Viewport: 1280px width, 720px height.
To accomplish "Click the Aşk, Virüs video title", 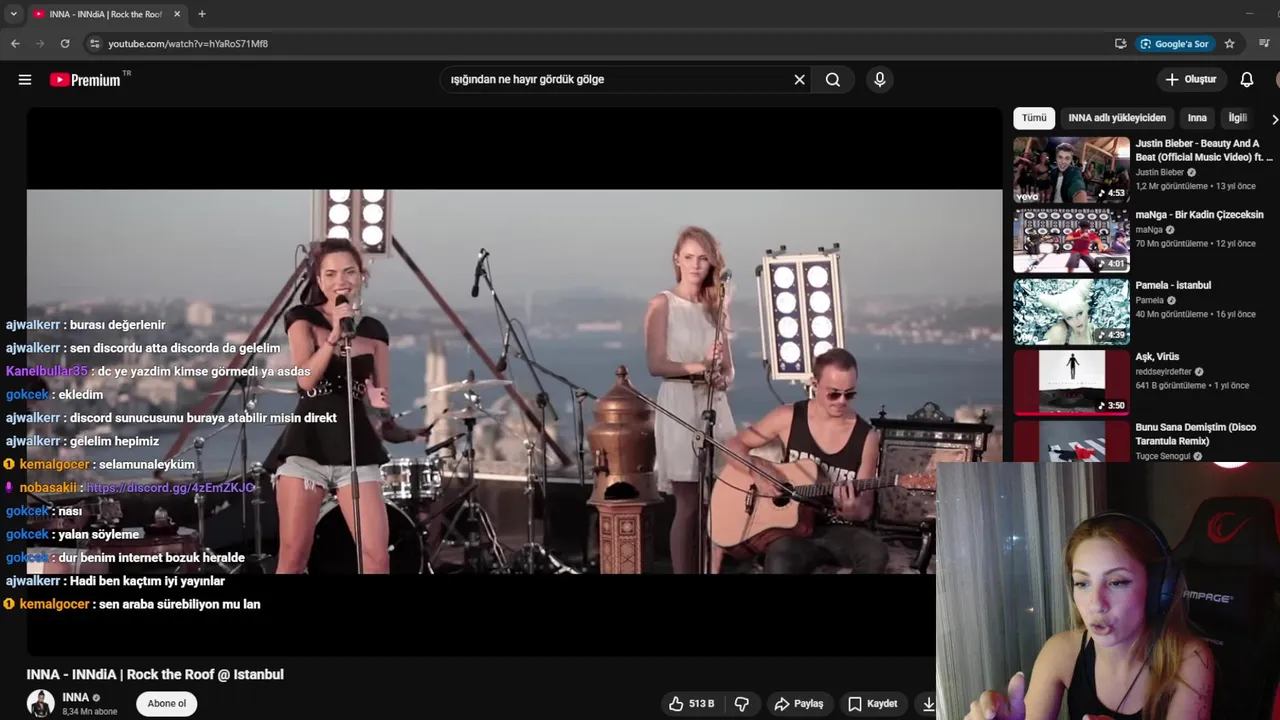I will [1157, 357].
